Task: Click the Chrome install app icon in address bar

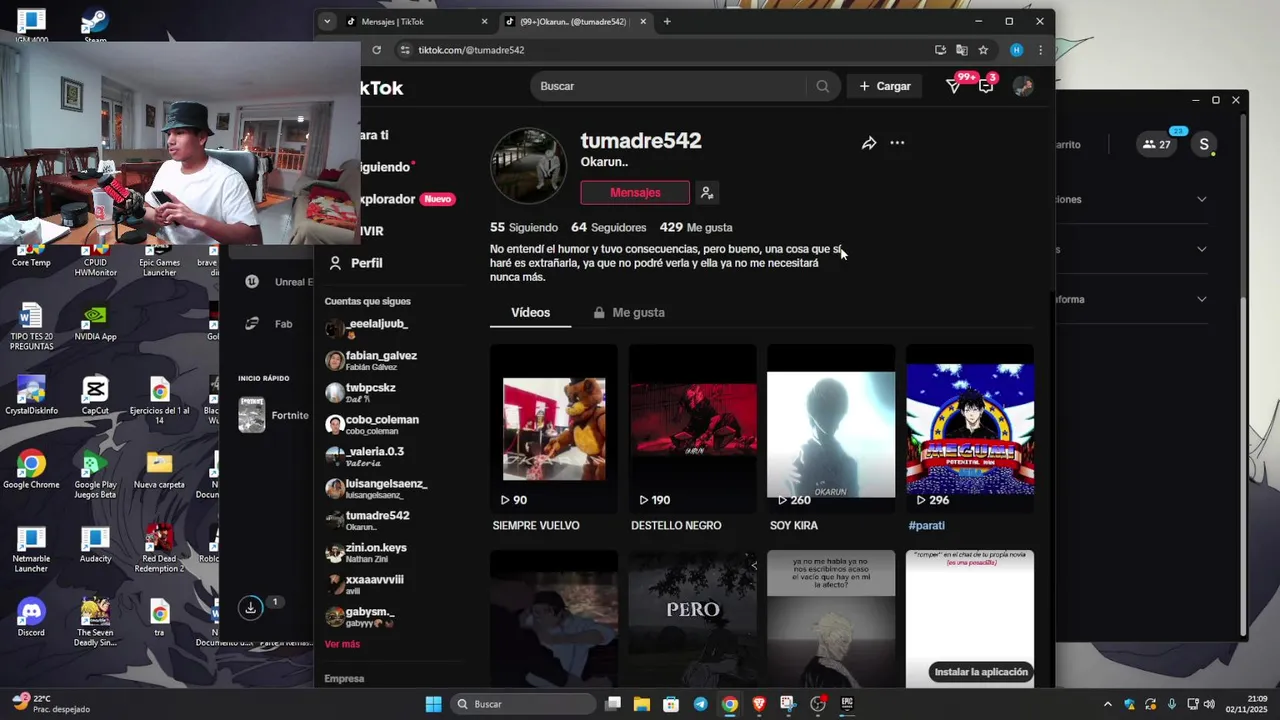Action: click(x=940, y=50)
